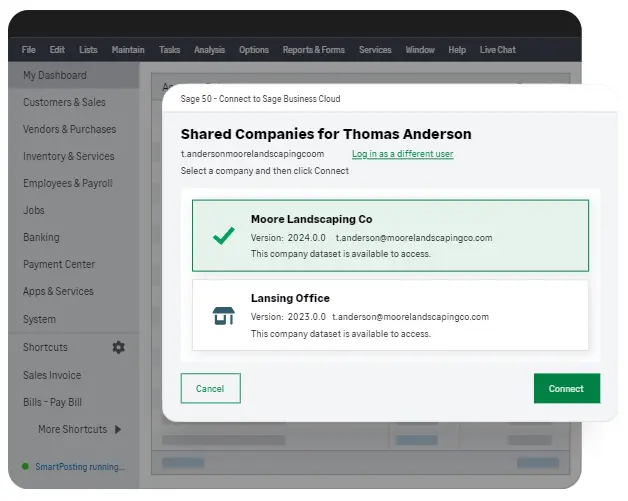Click the Cancel button
The height and width of the screenshot is (501, 628).
tap(210, 388)
